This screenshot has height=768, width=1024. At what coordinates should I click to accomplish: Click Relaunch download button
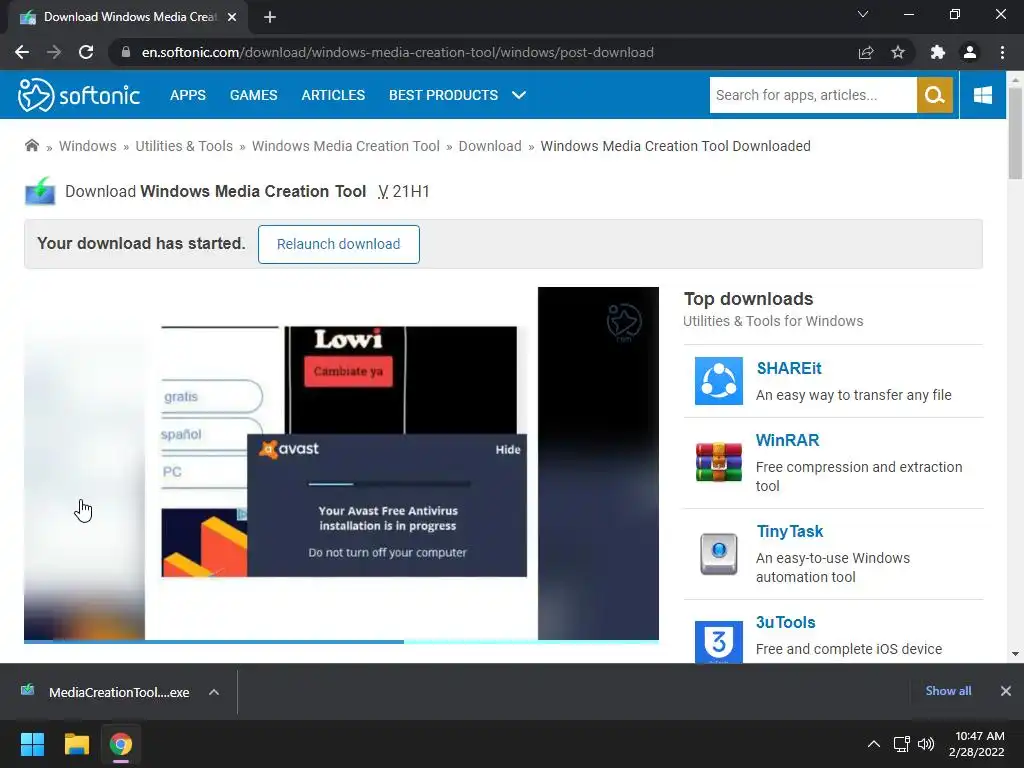pos(338,244)
